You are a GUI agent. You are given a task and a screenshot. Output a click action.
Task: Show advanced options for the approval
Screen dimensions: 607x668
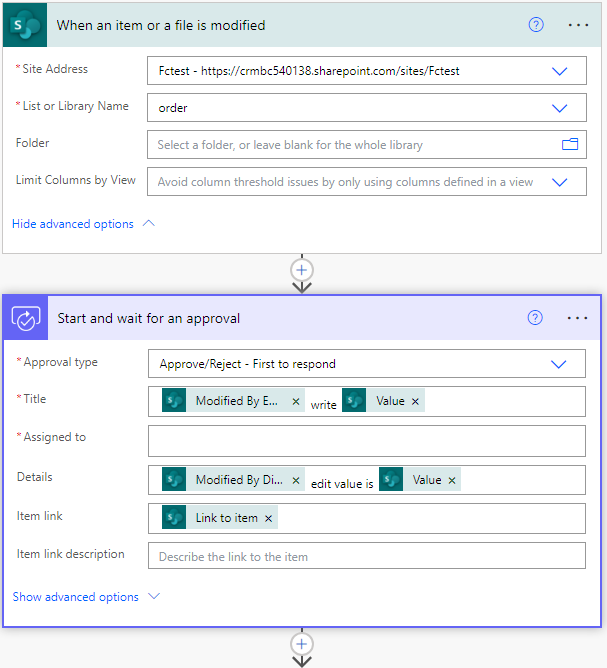tap(86, 597)
